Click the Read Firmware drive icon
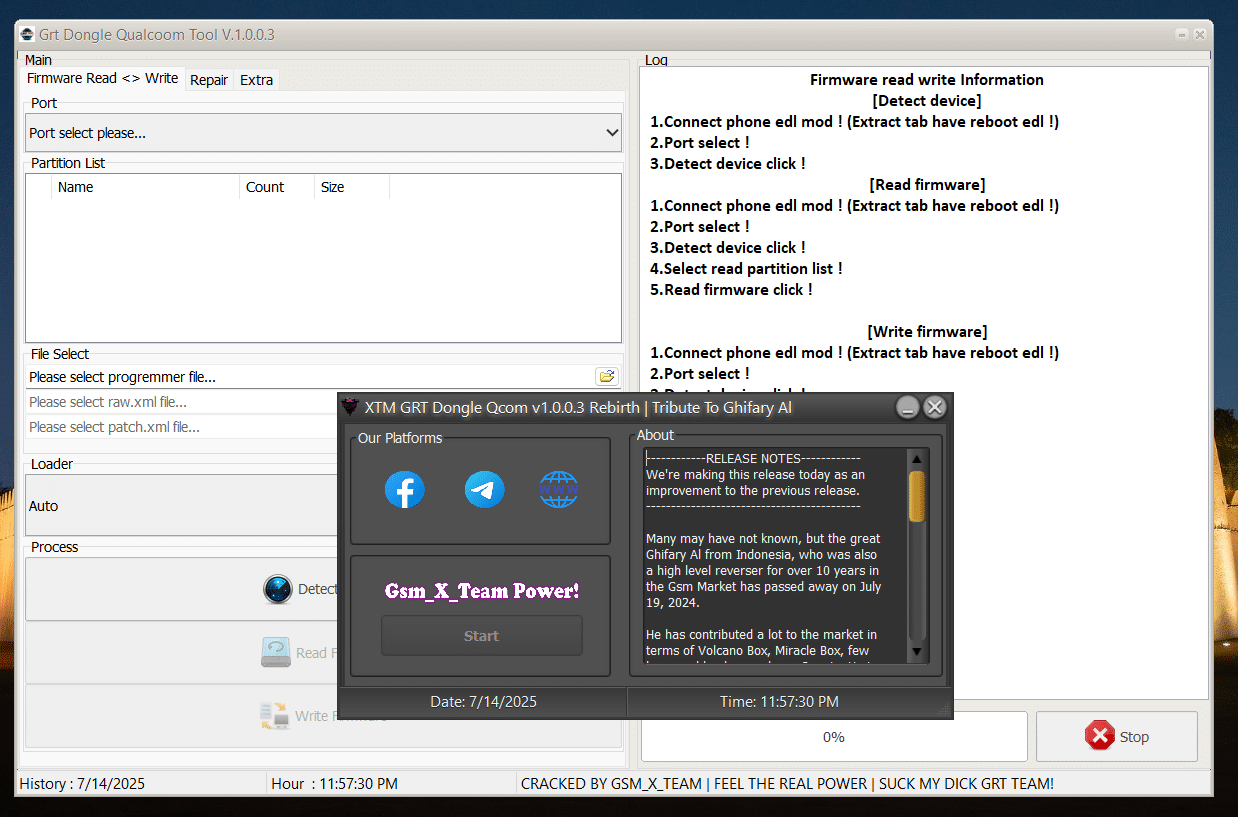This screenshot has height=817, width=1238. point(276,653)
